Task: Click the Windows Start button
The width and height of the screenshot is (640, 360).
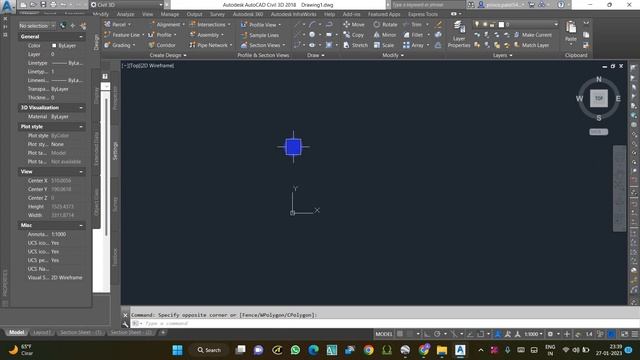Action: point(178,350)
